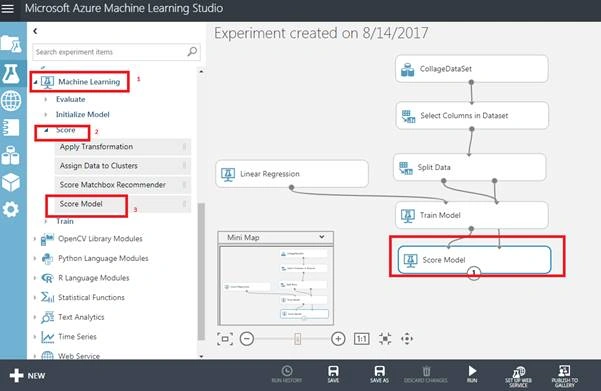Click the experiment title text
This screenshot has width=601, height=391.
coord(321,33)
